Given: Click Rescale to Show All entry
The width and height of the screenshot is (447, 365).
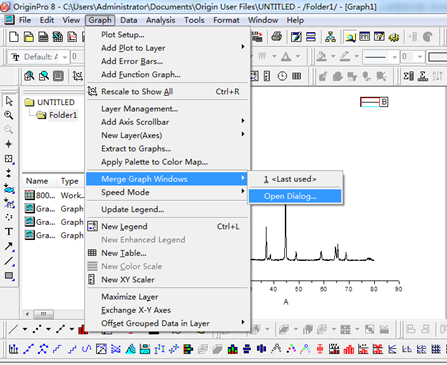Looking at the screenshot, I should pyautogui.click(x=167, y=91).
